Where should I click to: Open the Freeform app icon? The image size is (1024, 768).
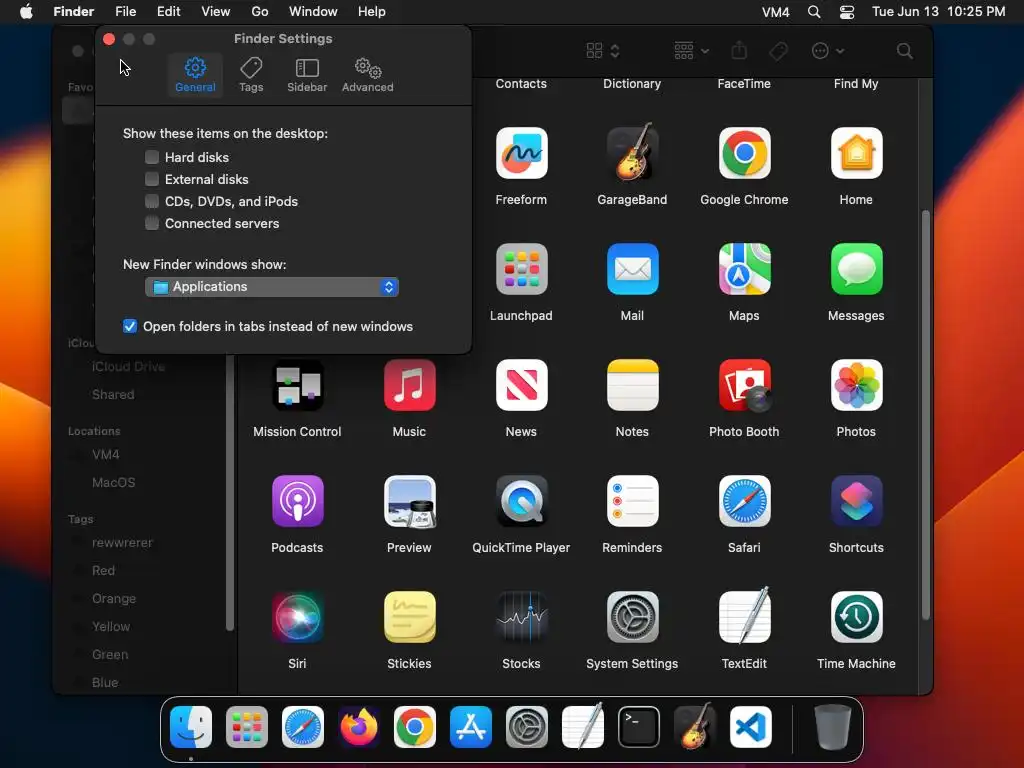[521, 153]
